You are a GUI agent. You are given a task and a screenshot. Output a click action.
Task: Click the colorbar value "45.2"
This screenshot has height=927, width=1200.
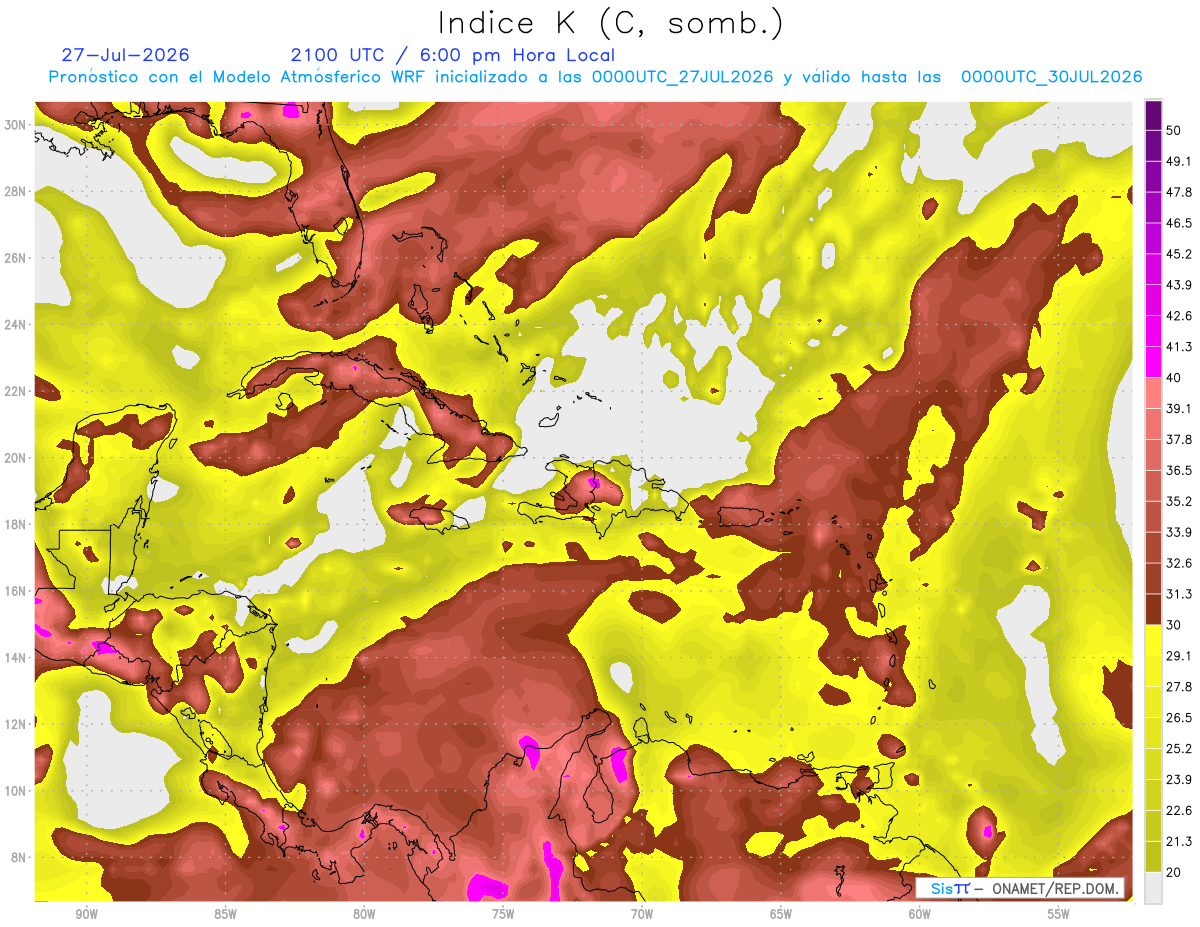click(x=1180, y=254)
